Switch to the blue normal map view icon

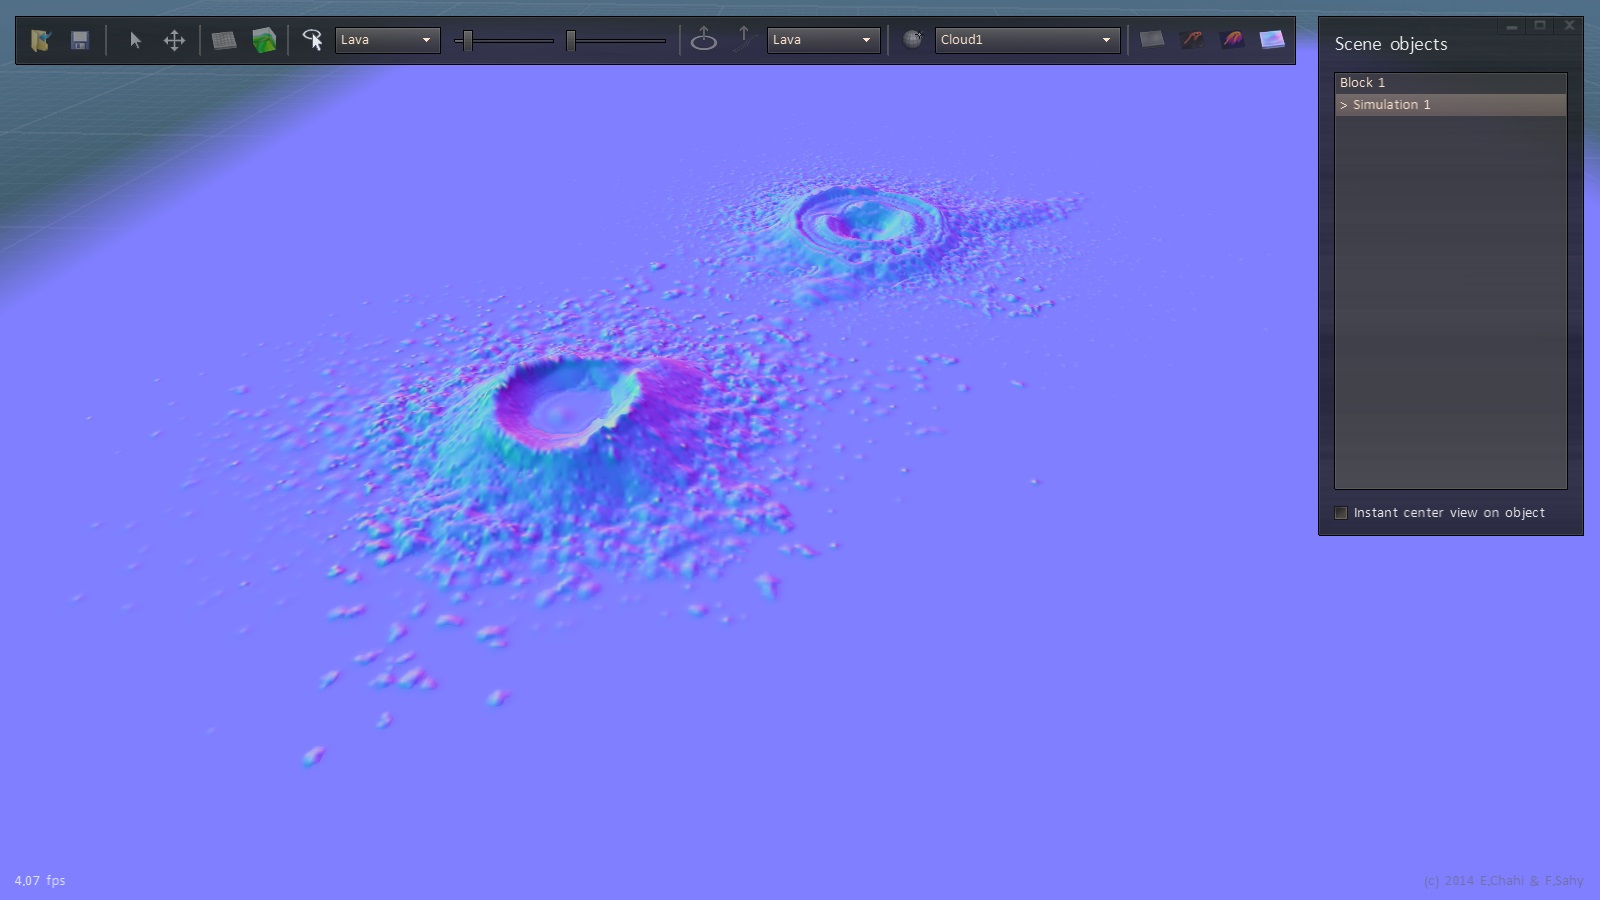(x=1272, y=39)
